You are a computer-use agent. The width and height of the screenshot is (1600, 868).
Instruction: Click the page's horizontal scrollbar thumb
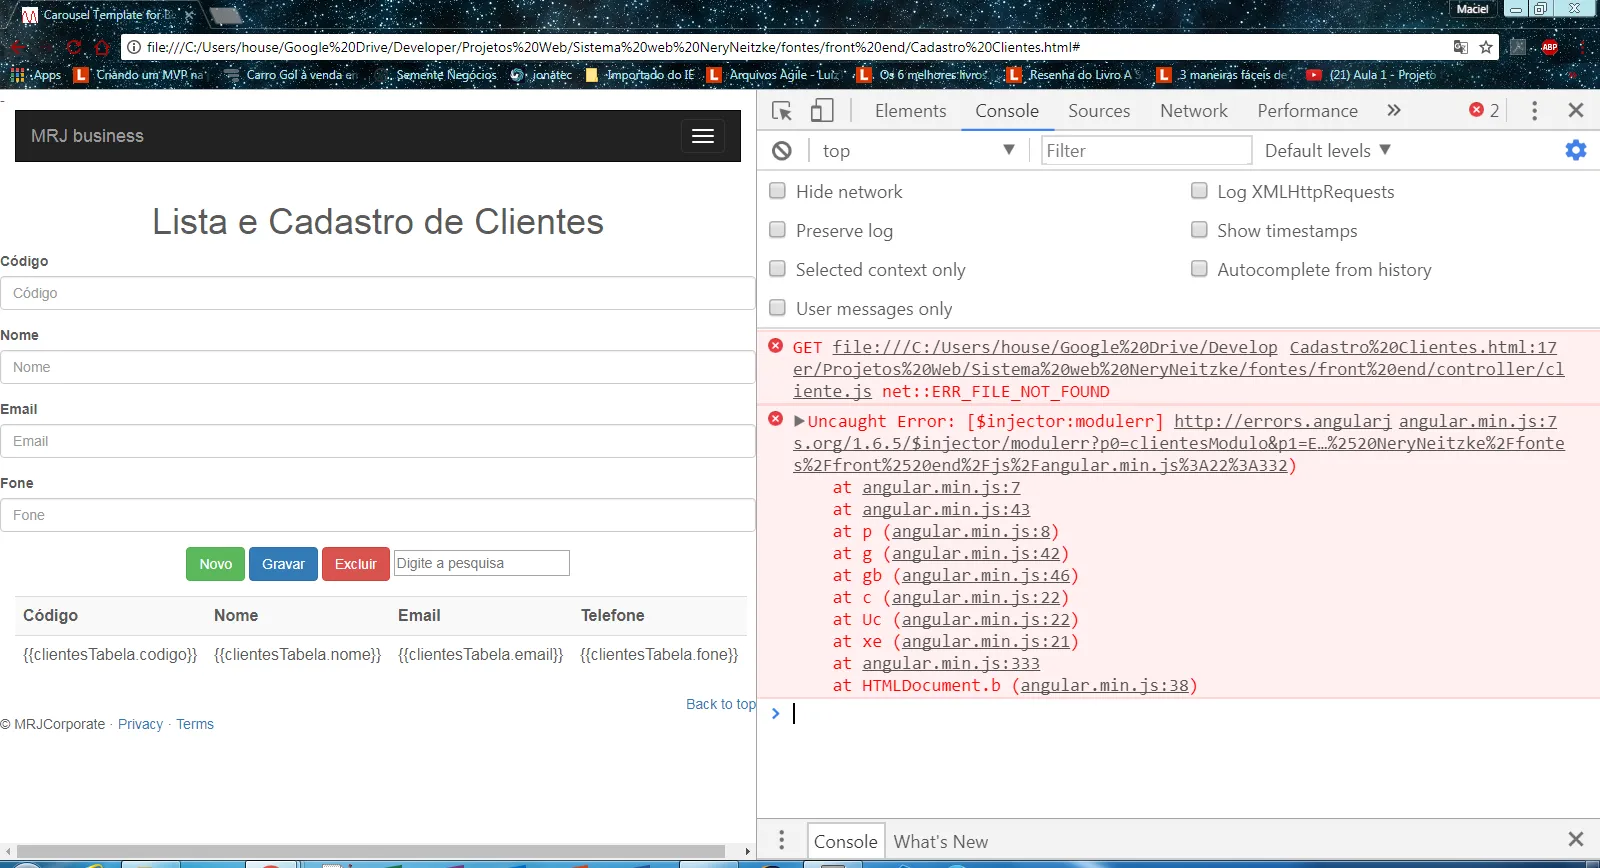pos(371,852)
